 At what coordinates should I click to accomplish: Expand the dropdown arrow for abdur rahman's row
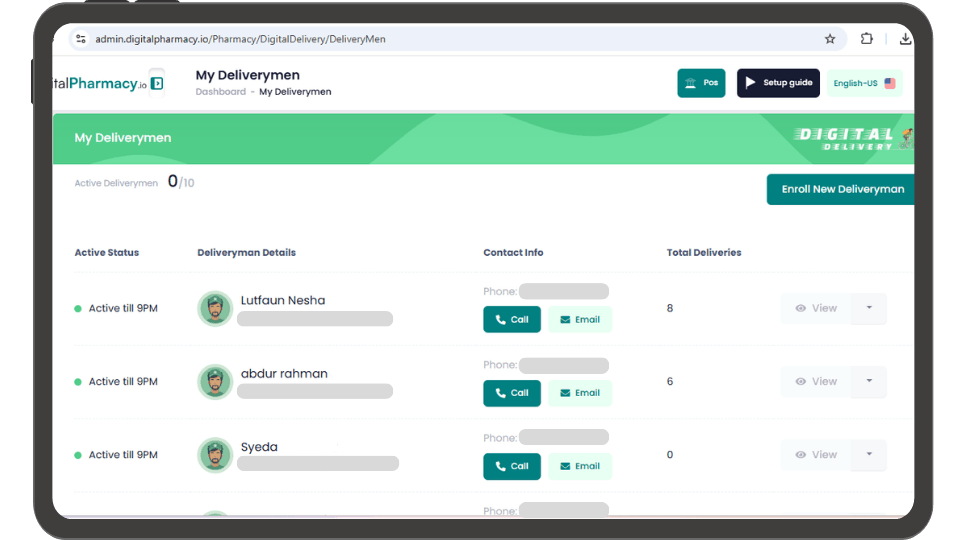(869, 381)
